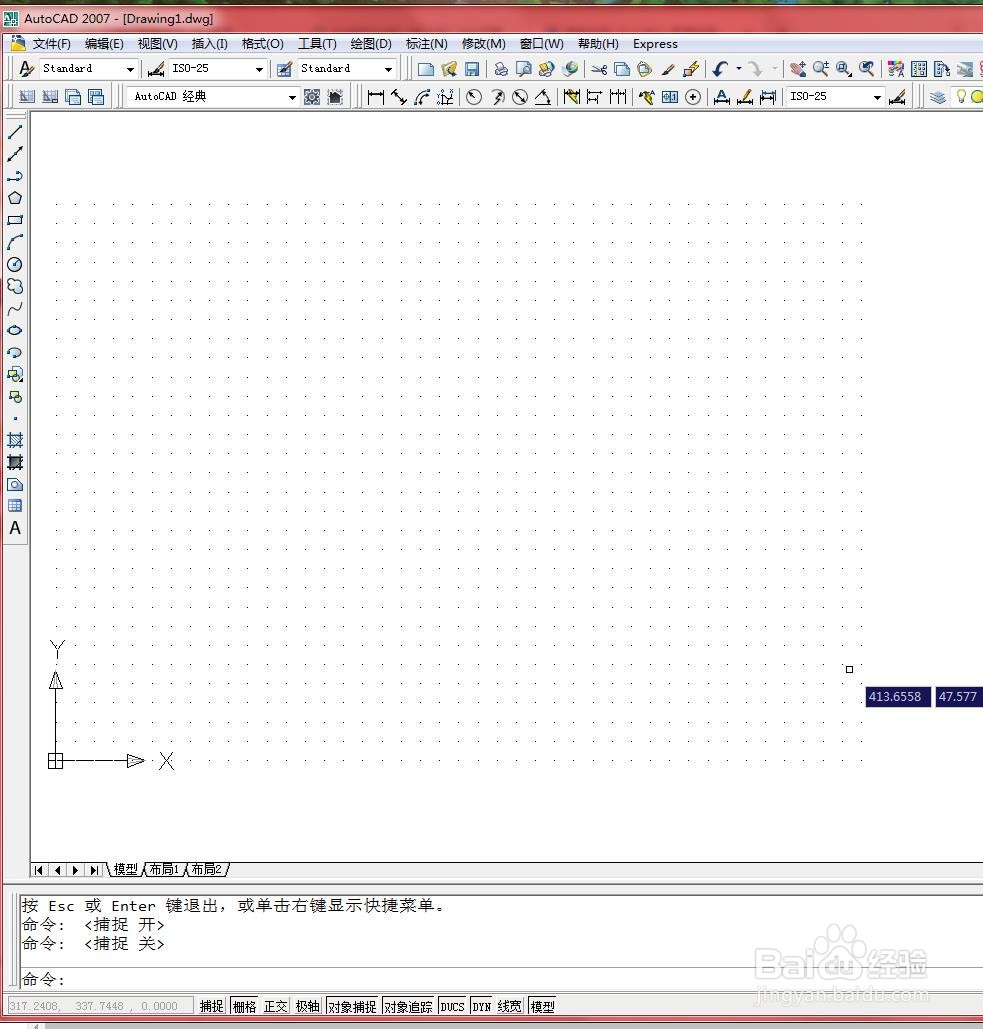Click the Undo arrow icon
983x1029 pixels.
tap(721, 69)
